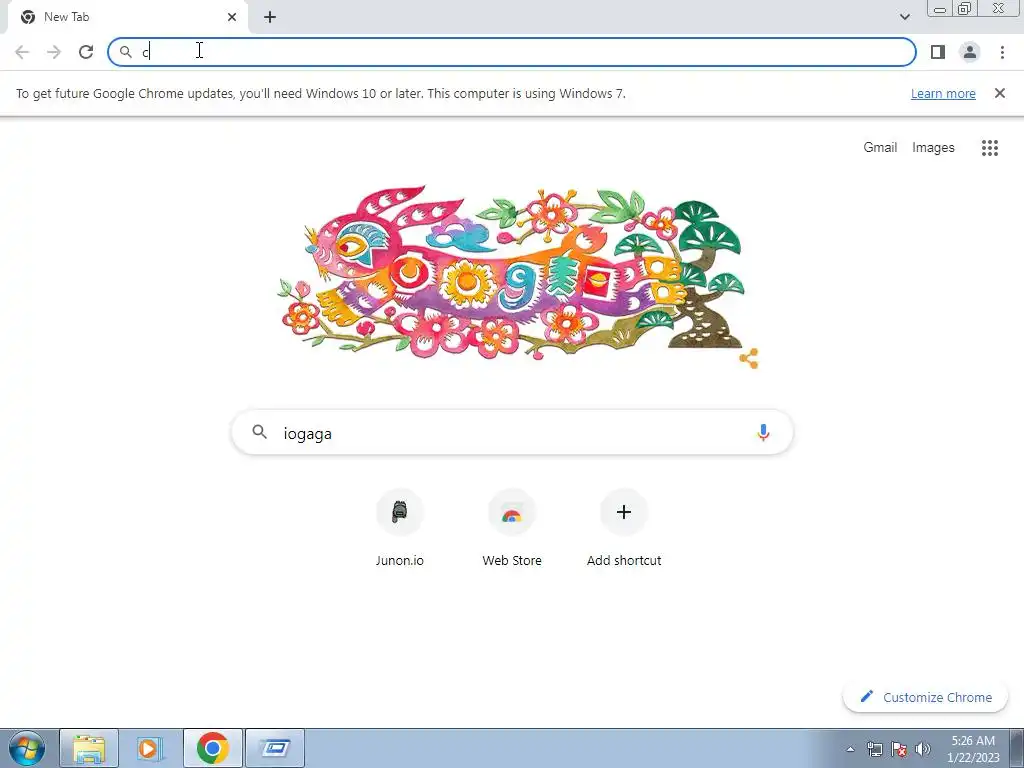
Task: Open the Google apps grid
Action: click(x=989, y=148)
